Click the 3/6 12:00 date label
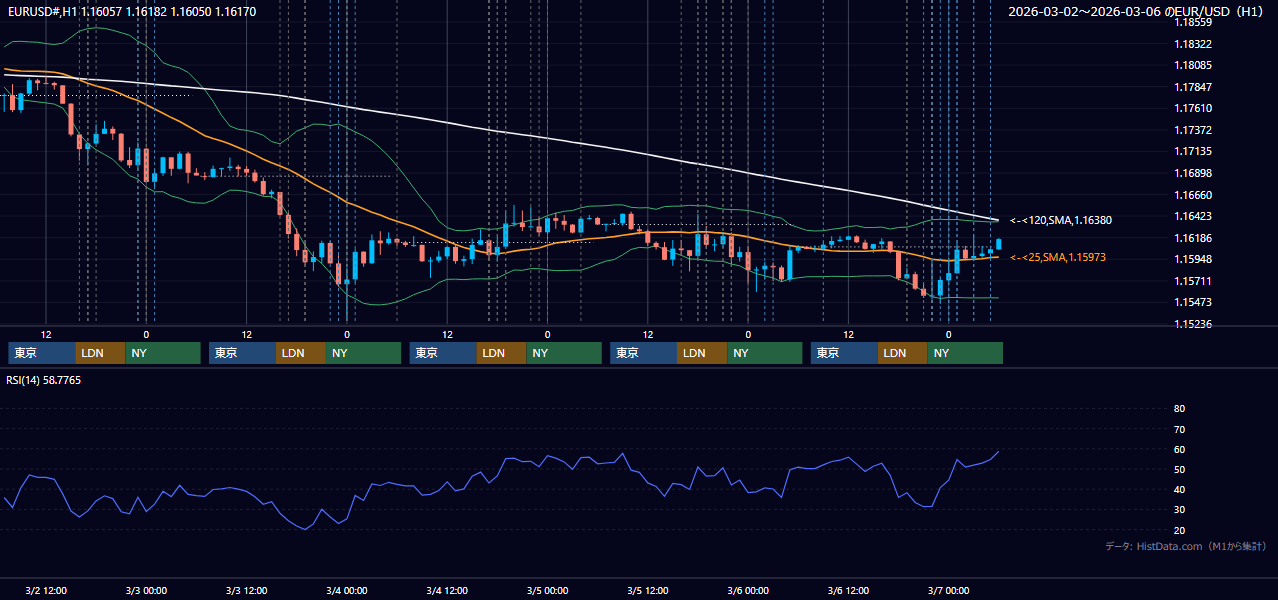 pyautogui.click(x=848, y=591)
